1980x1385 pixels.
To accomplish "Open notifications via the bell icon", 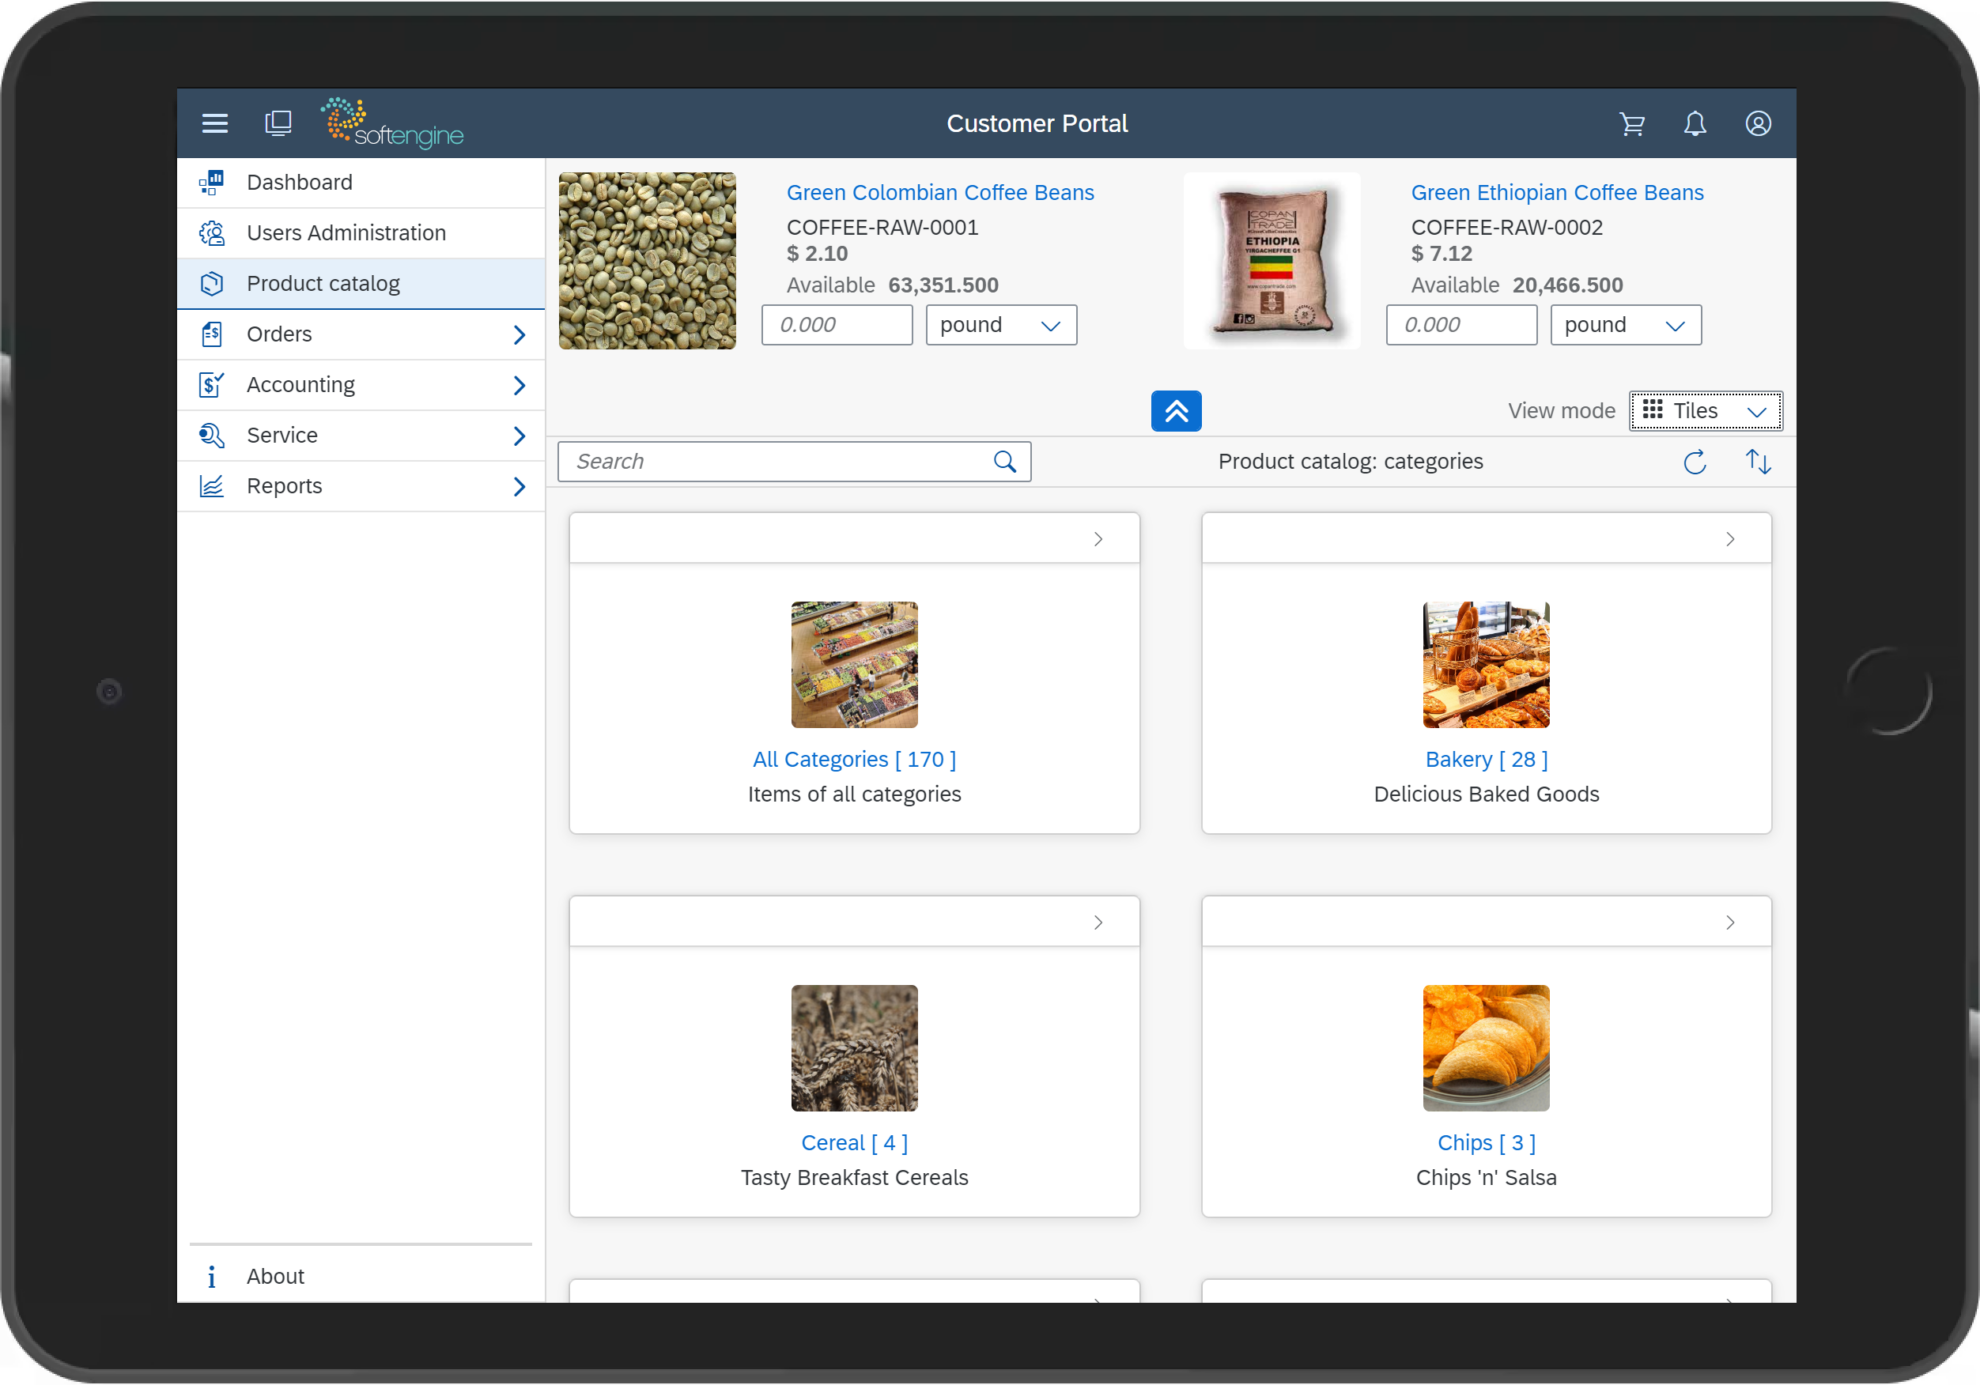I will 1695,123.
